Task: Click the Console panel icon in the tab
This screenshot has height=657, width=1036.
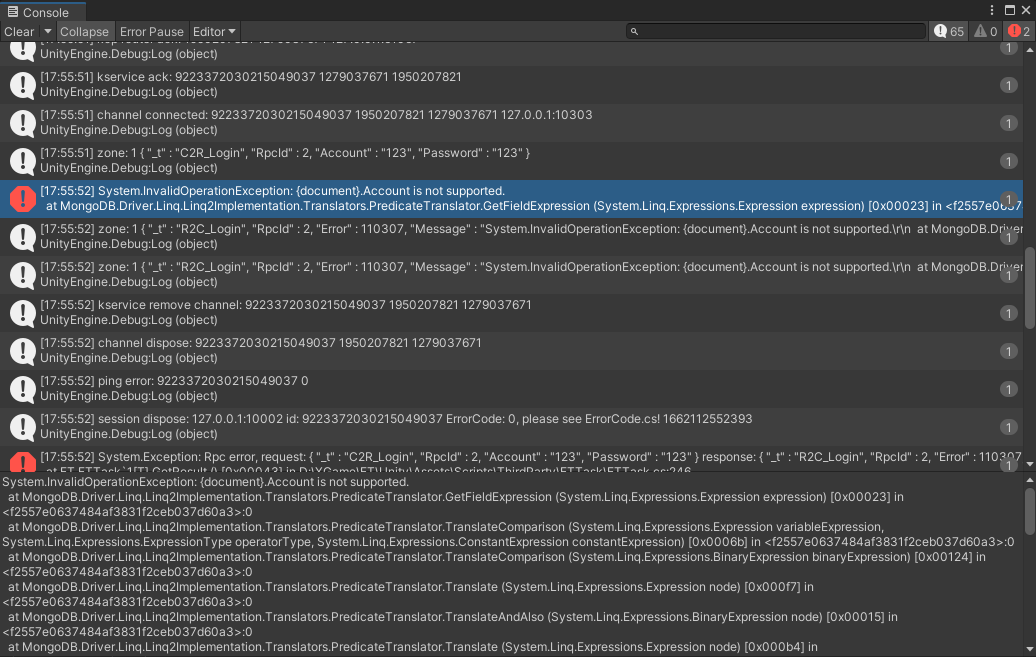Action: point(13,12)
